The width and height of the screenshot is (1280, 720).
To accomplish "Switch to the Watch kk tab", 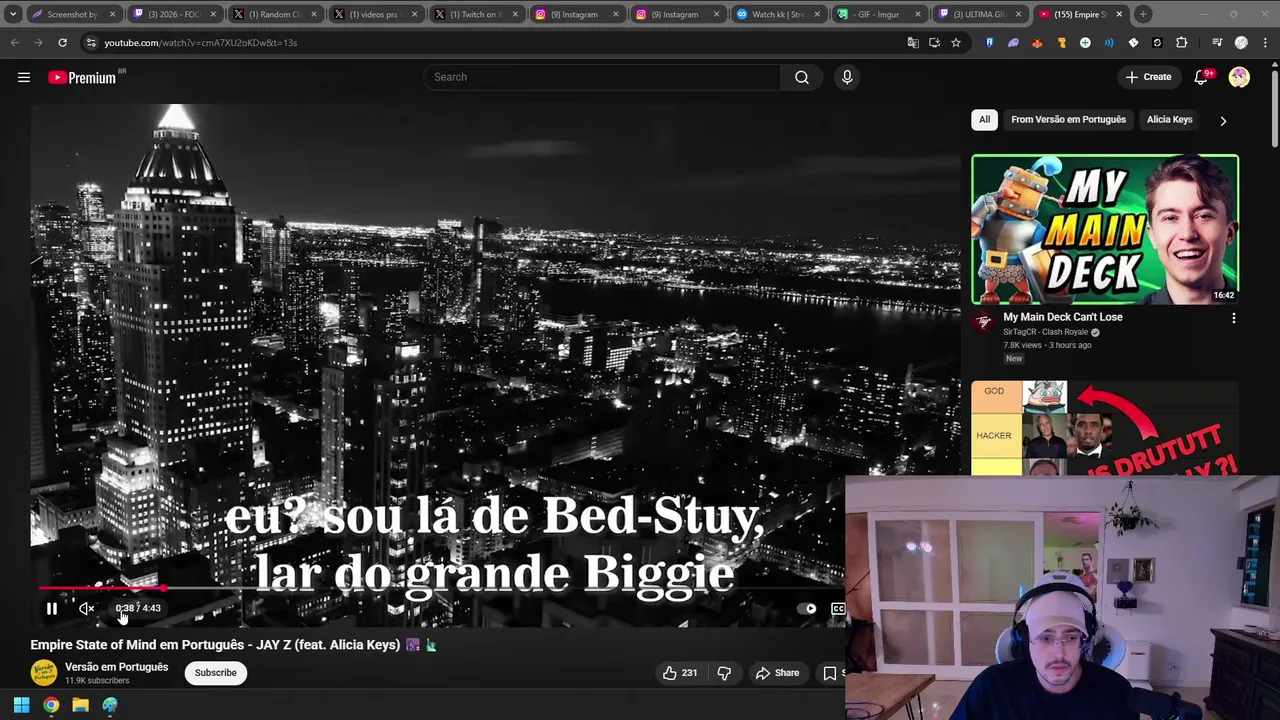I will 778,14.
